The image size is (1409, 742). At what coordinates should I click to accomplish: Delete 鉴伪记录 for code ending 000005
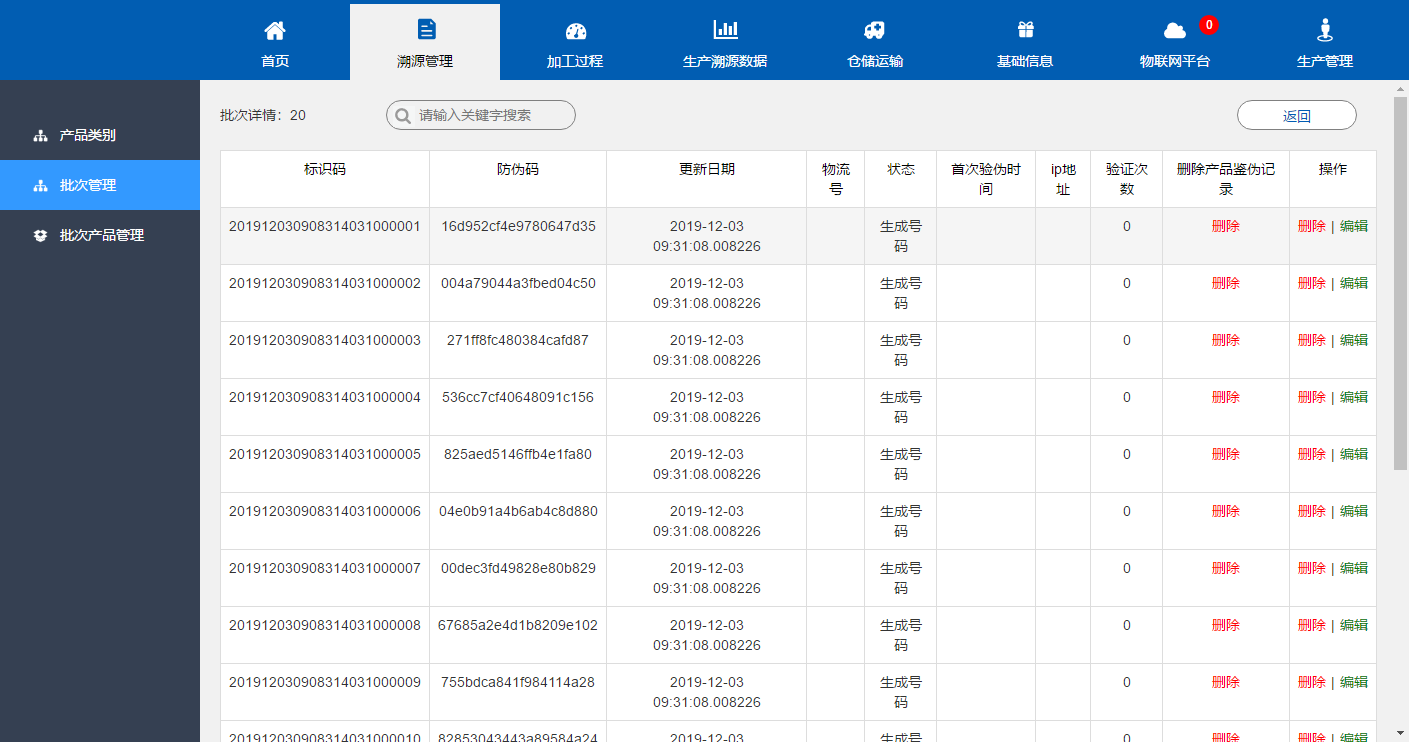[1226, 454]
